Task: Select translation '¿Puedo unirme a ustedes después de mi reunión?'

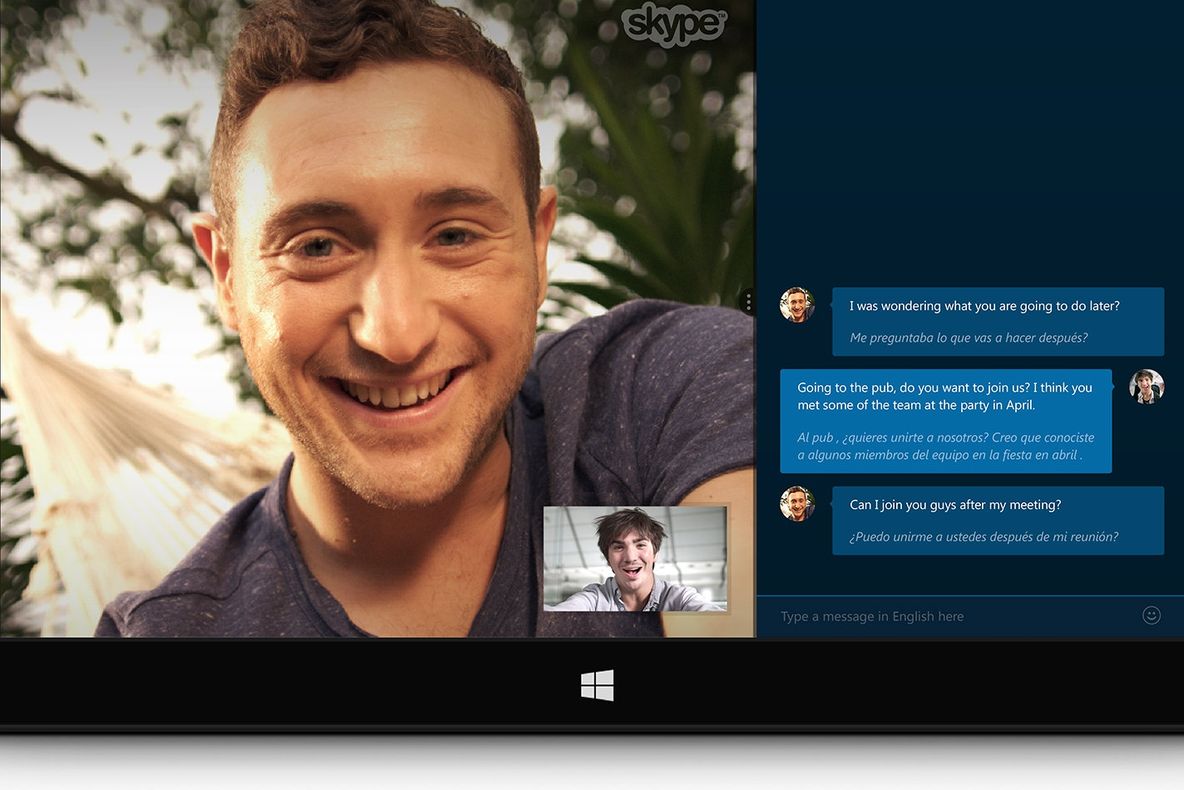Action: pos(983,537)
